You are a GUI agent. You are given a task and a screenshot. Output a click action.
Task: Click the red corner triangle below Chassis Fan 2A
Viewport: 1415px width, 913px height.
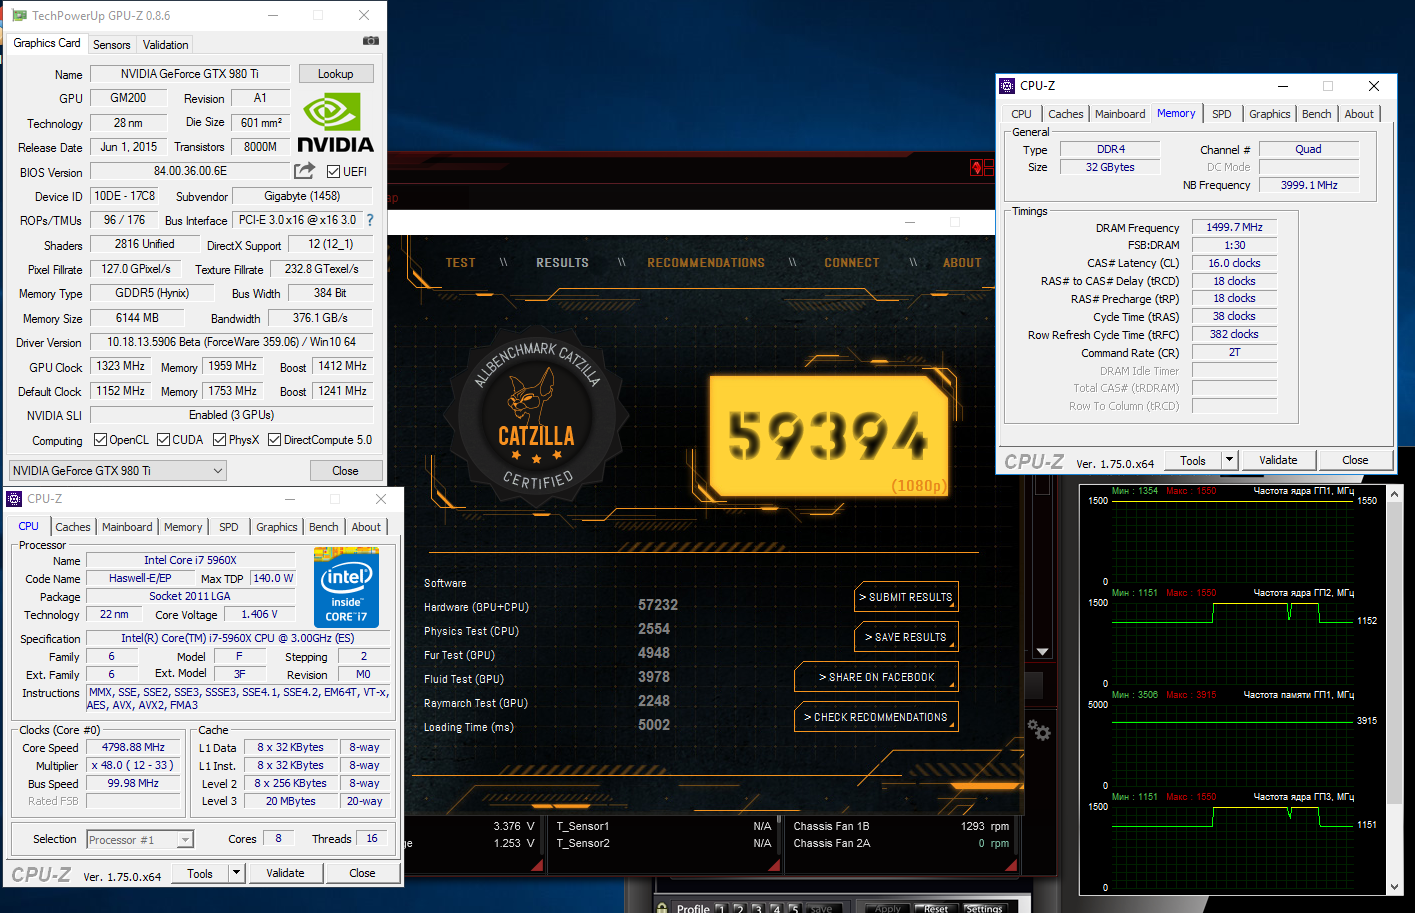[1013, 867]
